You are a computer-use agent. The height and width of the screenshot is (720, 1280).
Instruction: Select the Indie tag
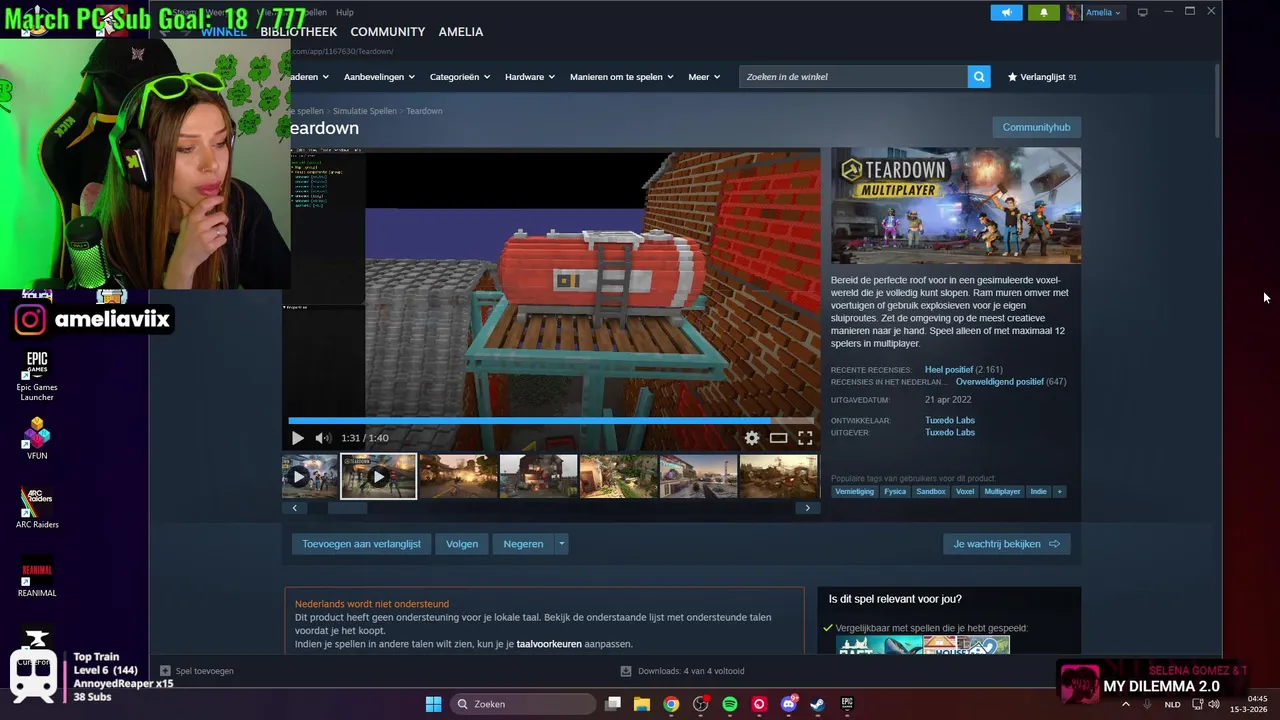point(1039,491)
